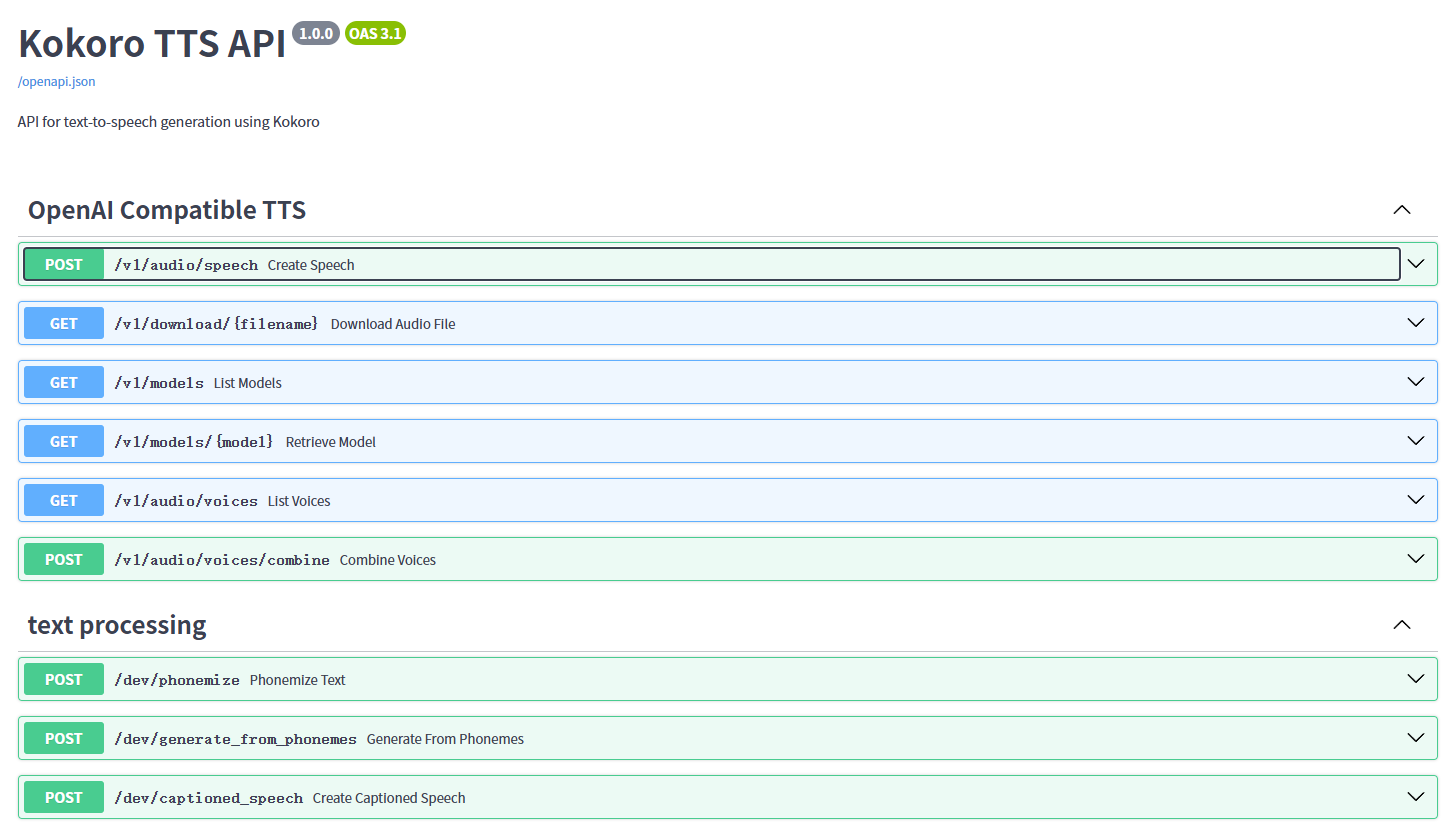Click the OpenAI Compatible TTS heading

[167, 210]
